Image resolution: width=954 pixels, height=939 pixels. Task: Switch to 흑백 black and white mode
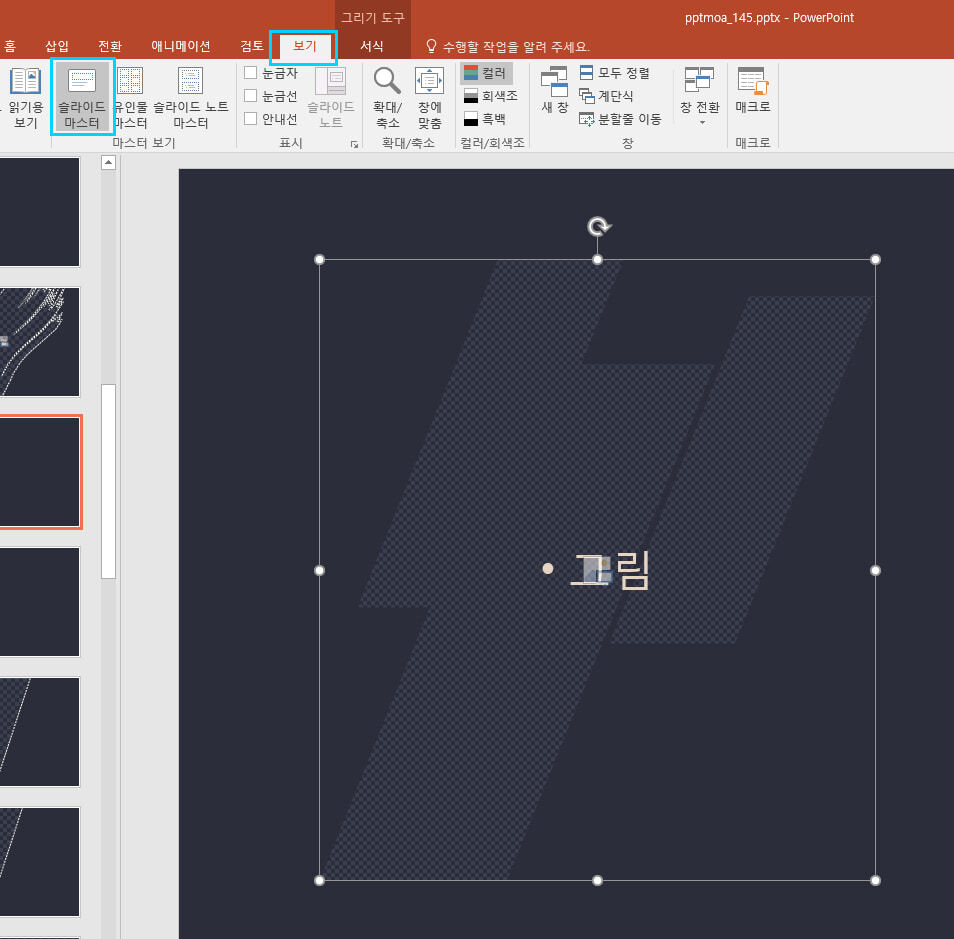pos(484,119)
